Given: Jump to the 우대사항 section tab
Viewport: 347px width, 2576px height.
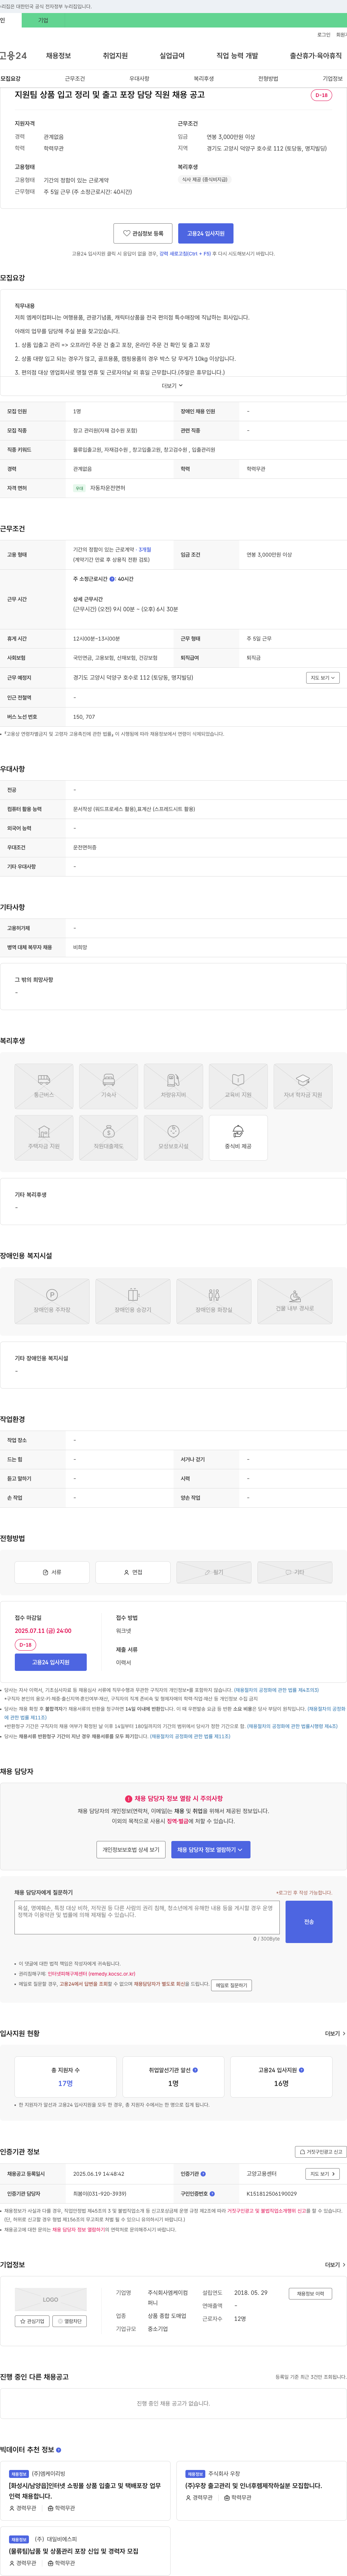Looking at the screenshot, I should point(139,78).
